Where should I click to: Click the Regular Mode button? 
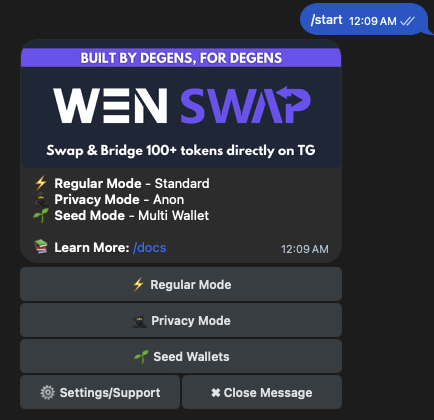(x=181, y=284)
